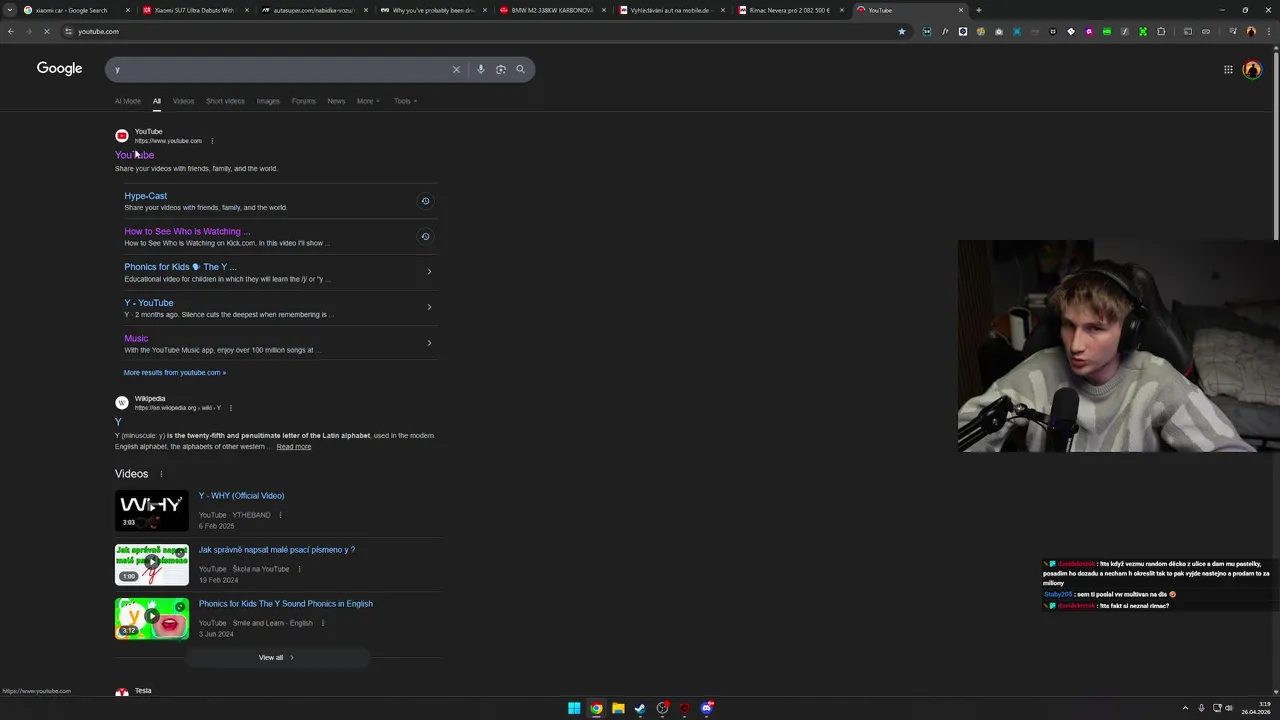Click More results from youtube.com

pyautogui.click(x=174, y=372)
